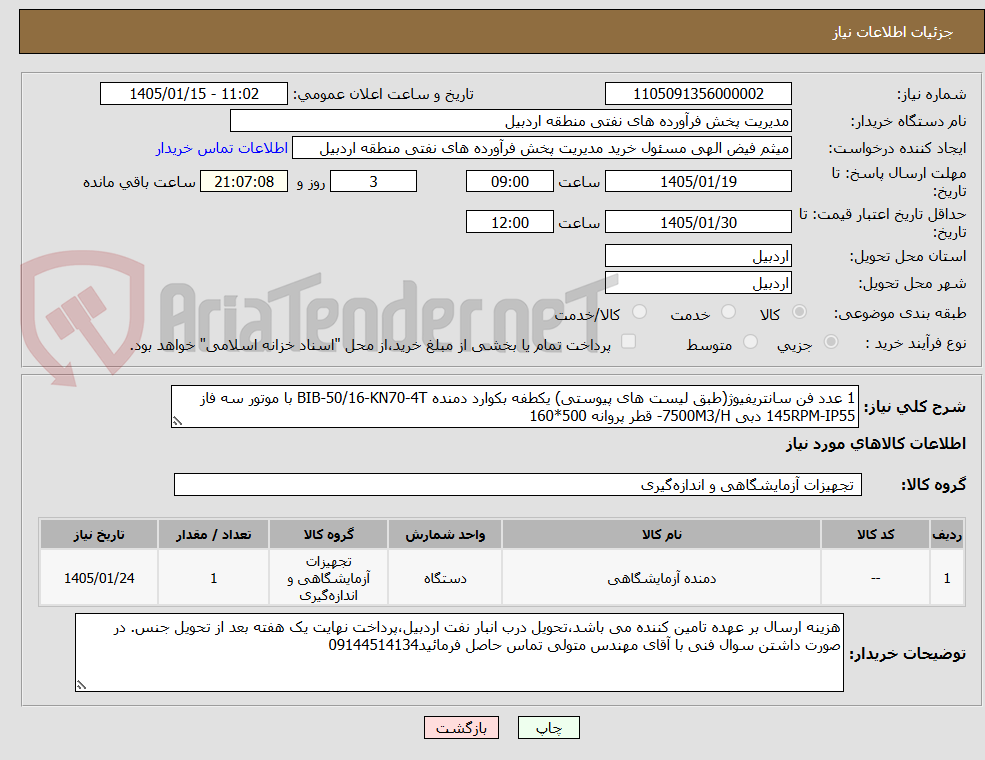Click the ردیف column header

(x=947, y=535)
